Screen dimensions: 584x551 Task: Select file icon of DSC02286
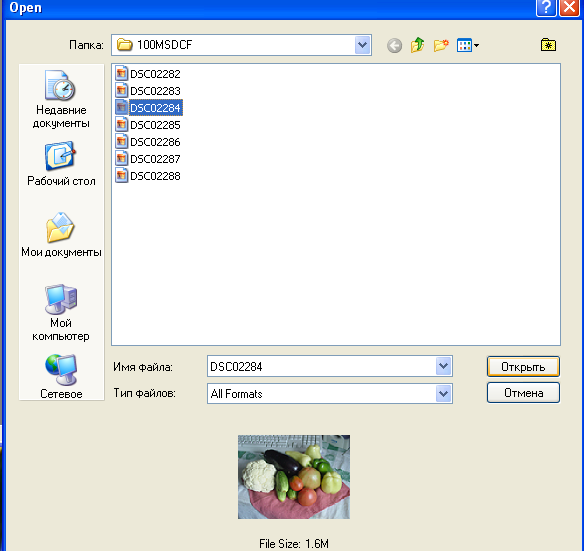point(121,142)
